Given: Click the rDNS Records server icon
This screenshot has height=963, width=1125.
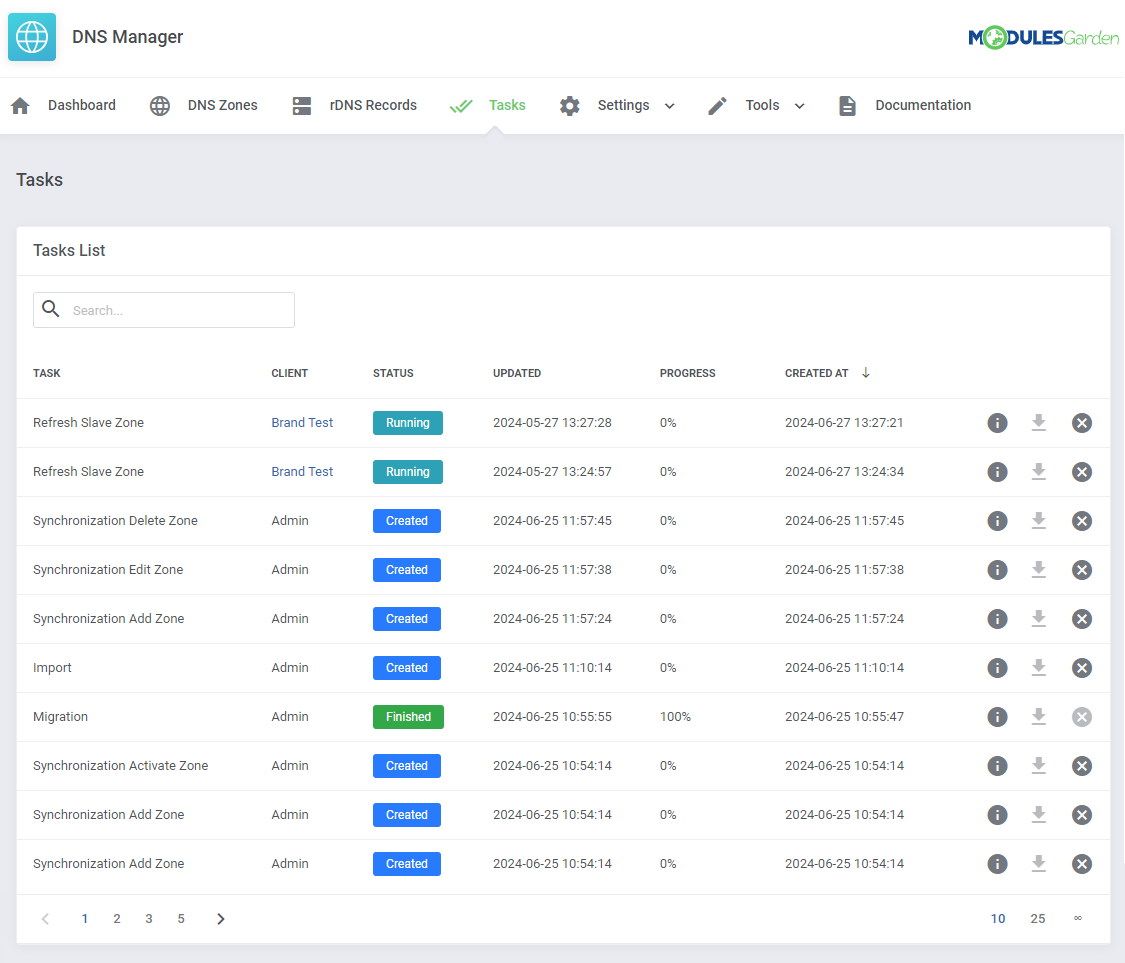Looking at the screenshot, I should click(x=302, y=106).
